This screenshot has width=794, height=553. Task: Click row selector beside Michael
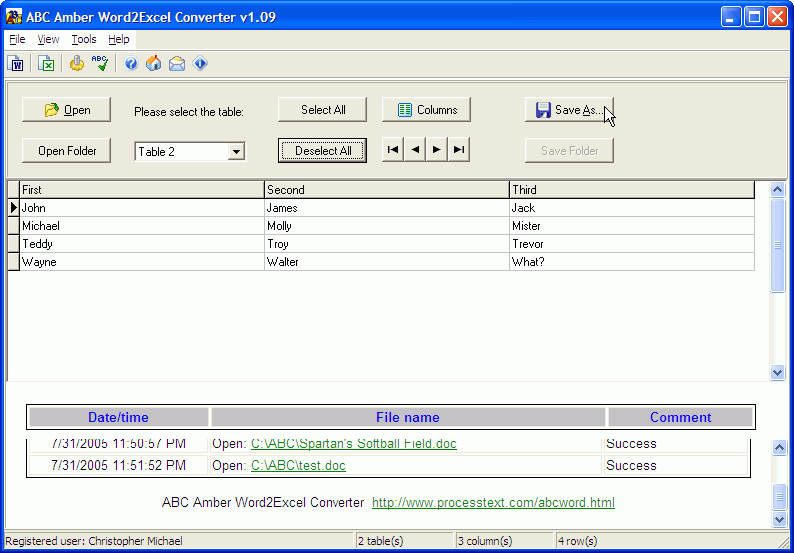14,226
